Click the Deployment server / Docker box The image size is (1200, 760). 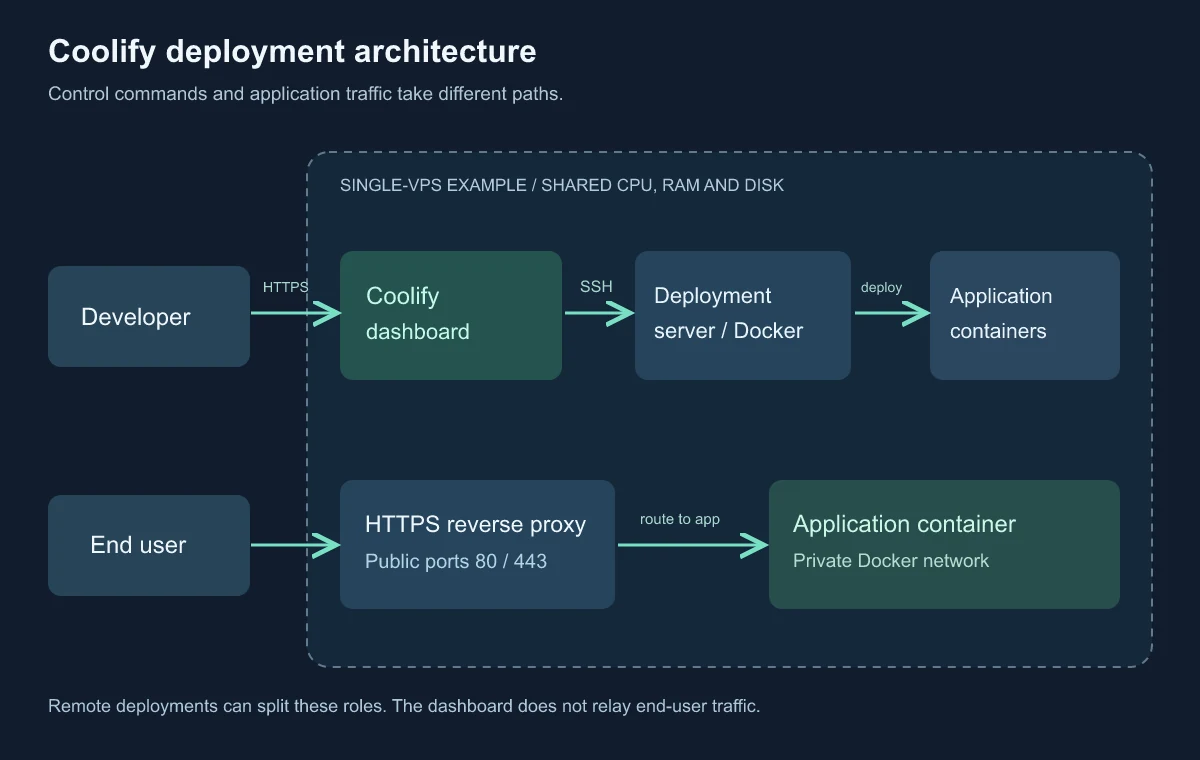click(x=743, y=315)
